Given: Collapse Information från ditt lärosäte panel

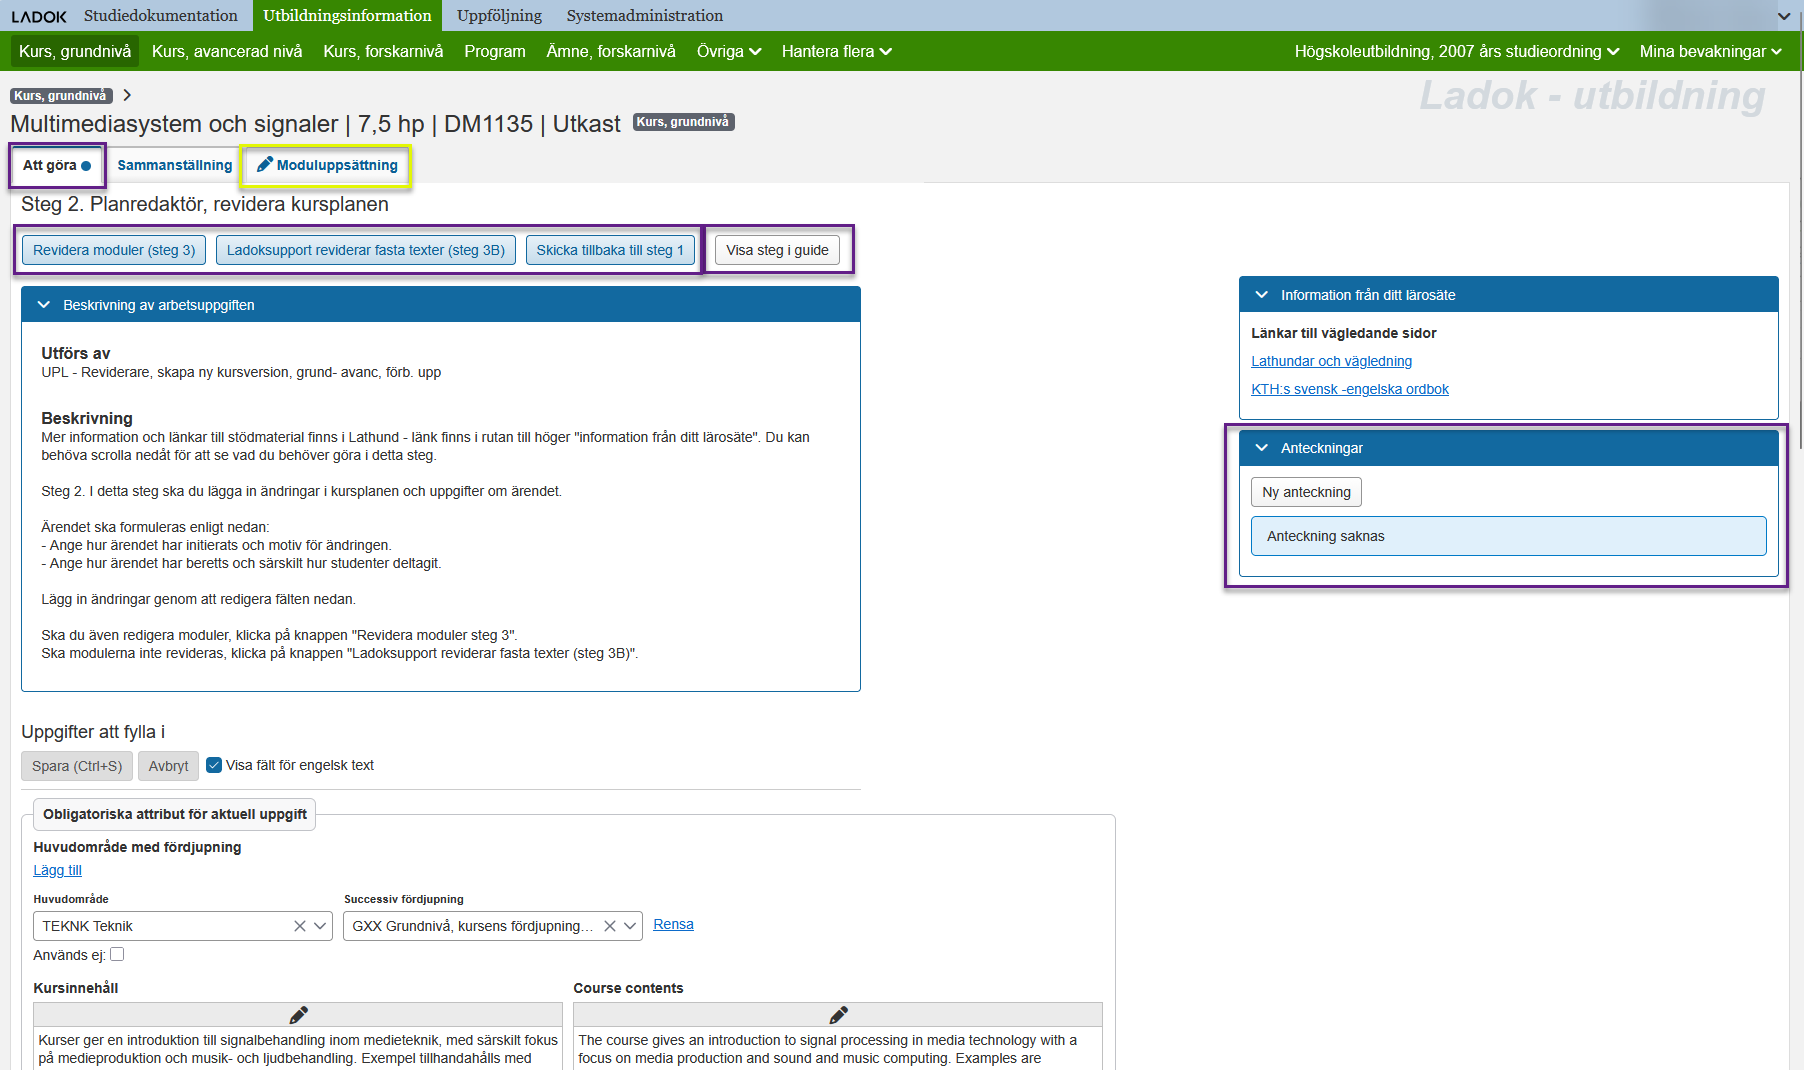Looking at the screenshot, I should click(x=1262, y=295).
